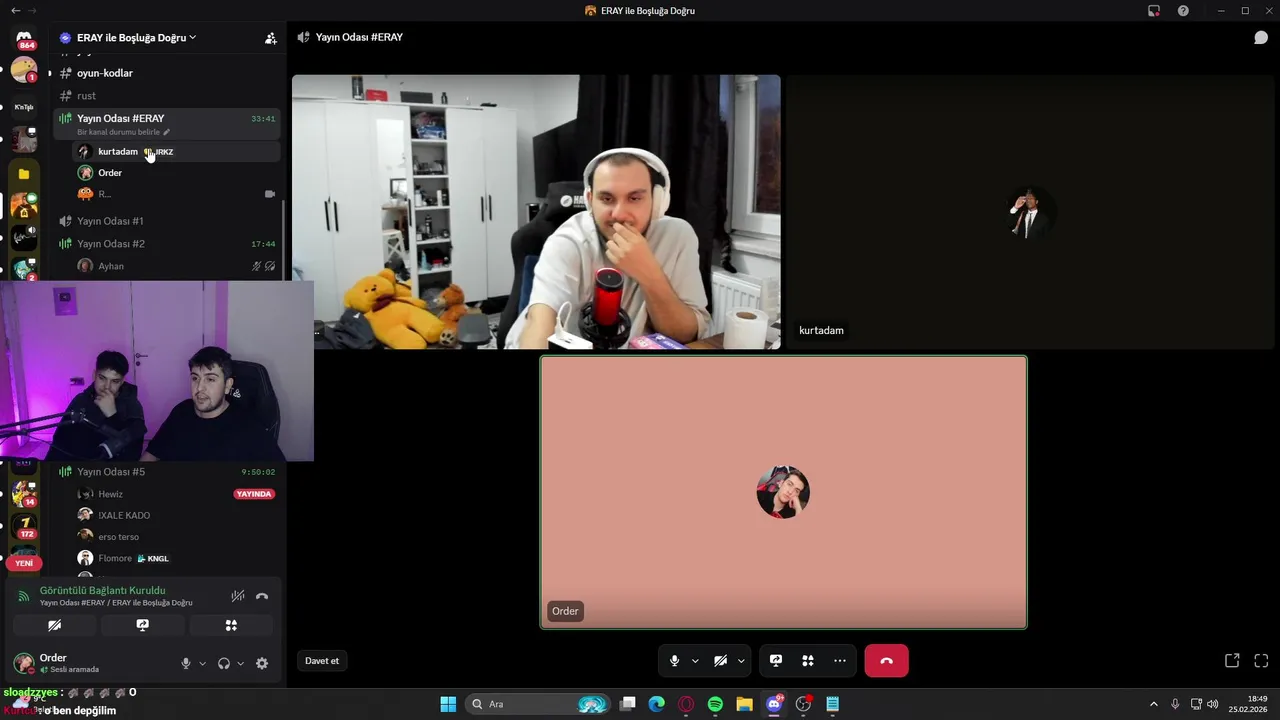Click the YAYINDA live badge next to Hewiz
1280x720 pixels.
coord(253,494)
